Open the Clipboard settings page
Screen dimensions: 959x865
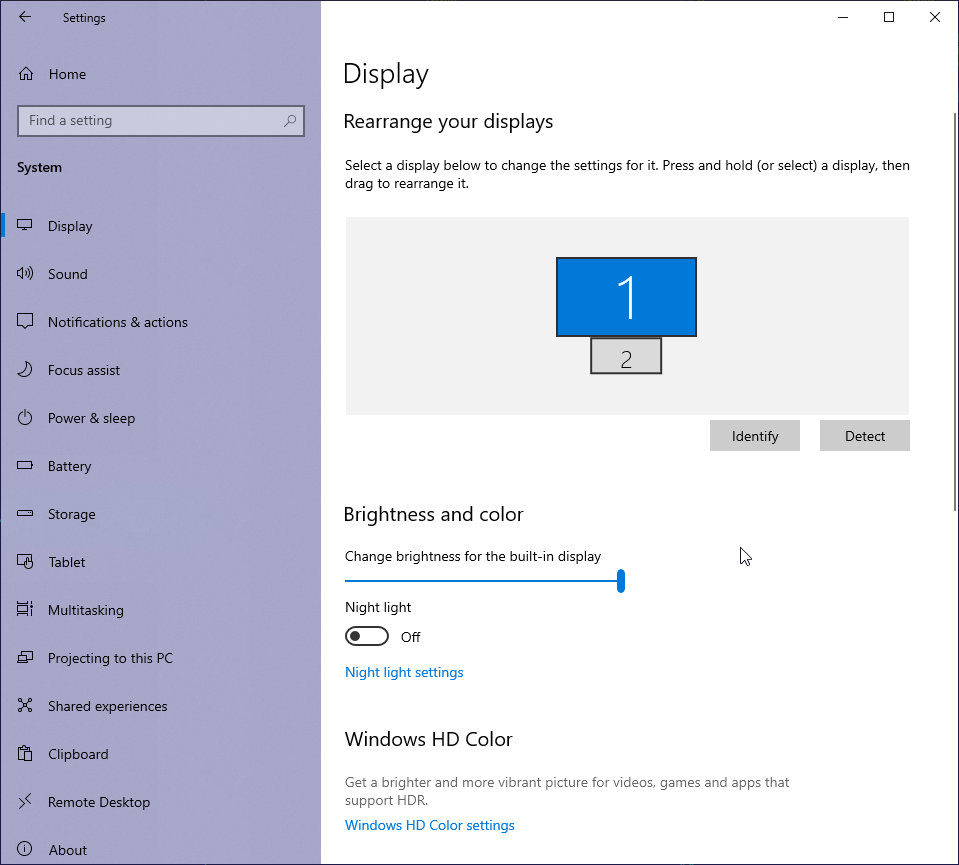click(x=160, y=754)
